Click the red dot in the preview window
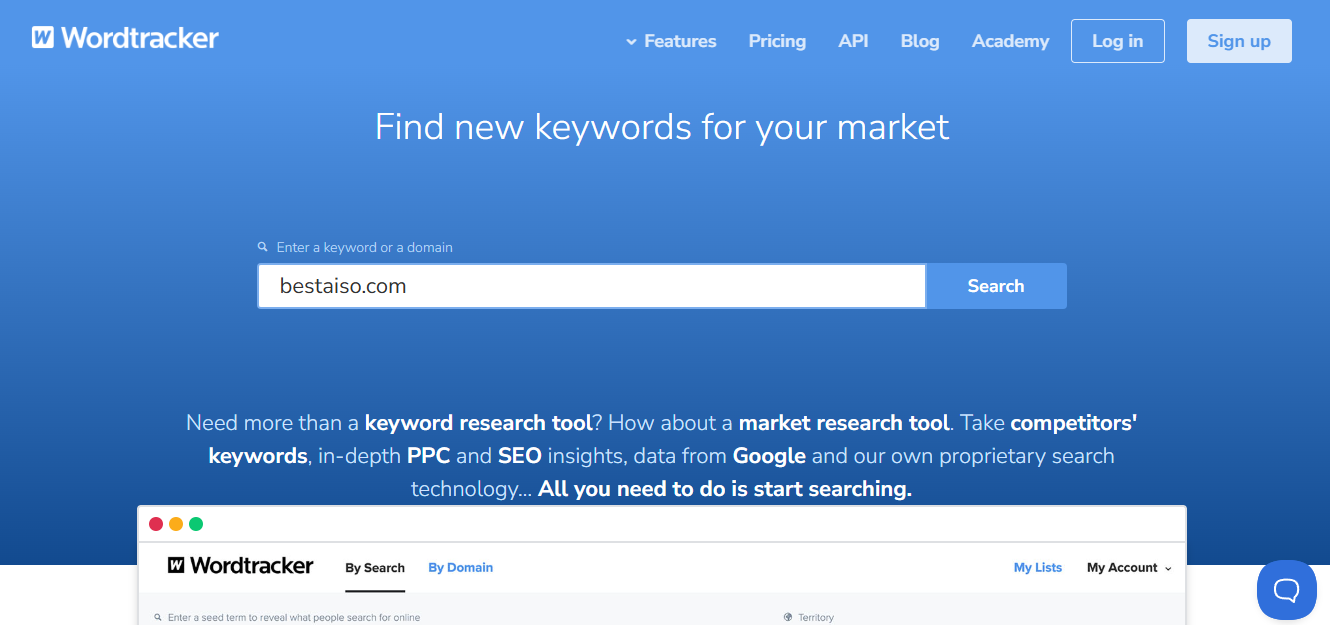The height and width of the screenshot is (625, 1330). (156, 524)
